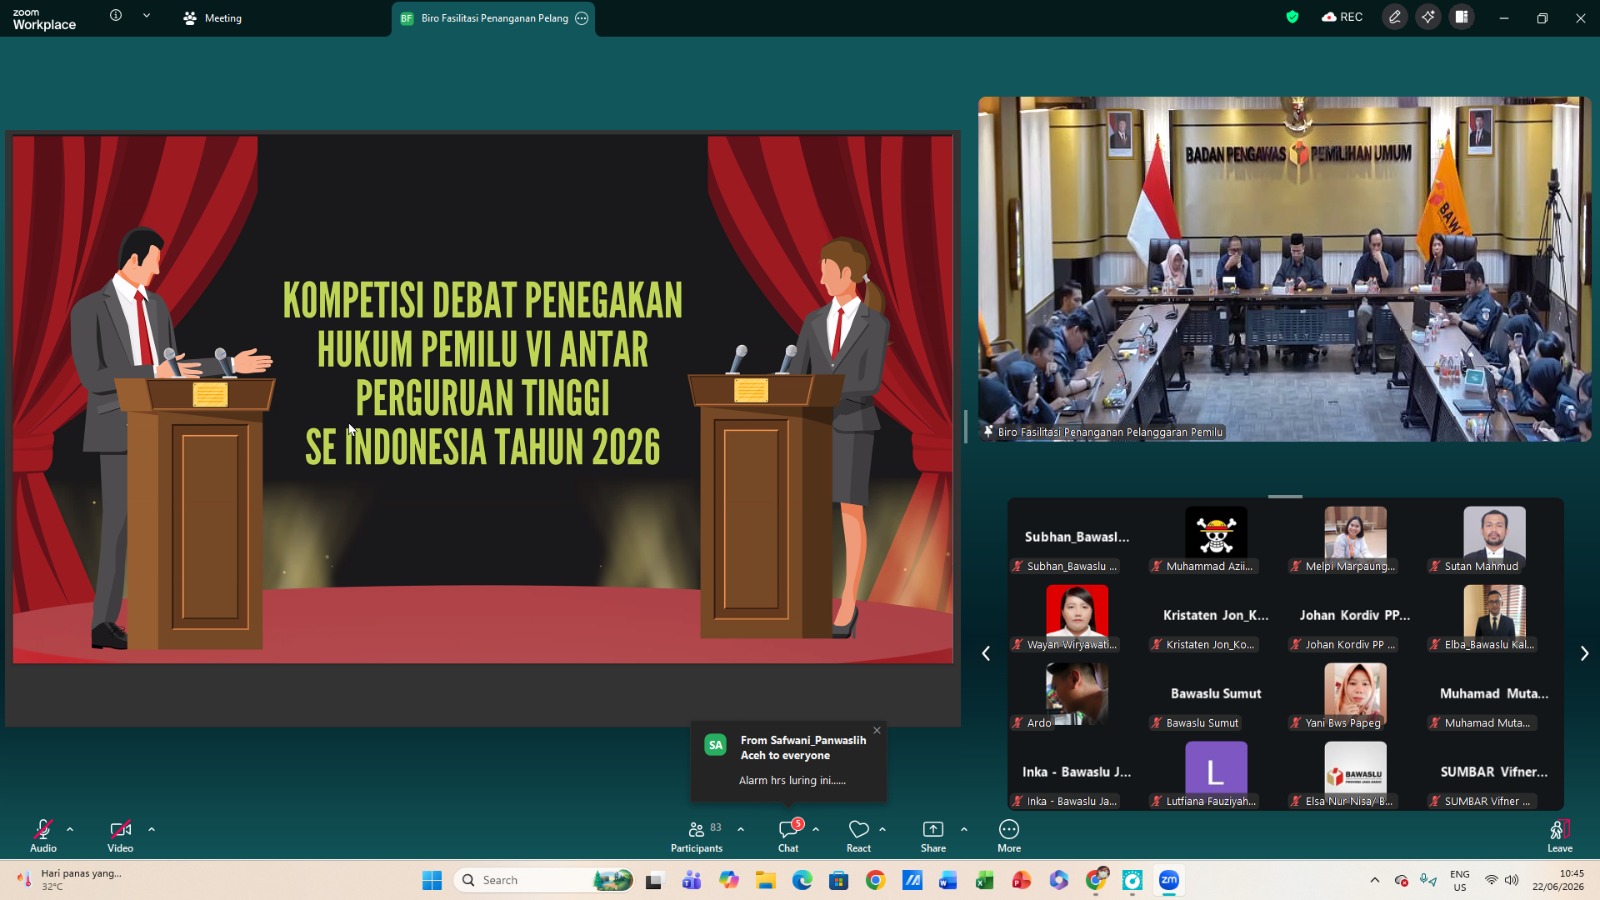Select Elsa Nur Nisa participant tile

[x=1355, y=775]
